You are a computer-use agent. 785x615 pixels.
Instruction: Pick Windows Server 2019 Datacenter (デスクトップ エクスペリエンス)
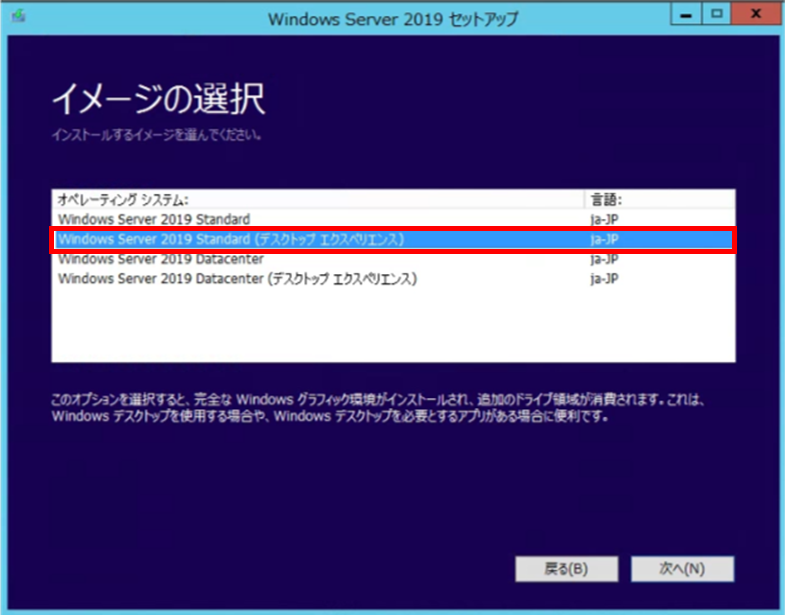coord(393,278)
